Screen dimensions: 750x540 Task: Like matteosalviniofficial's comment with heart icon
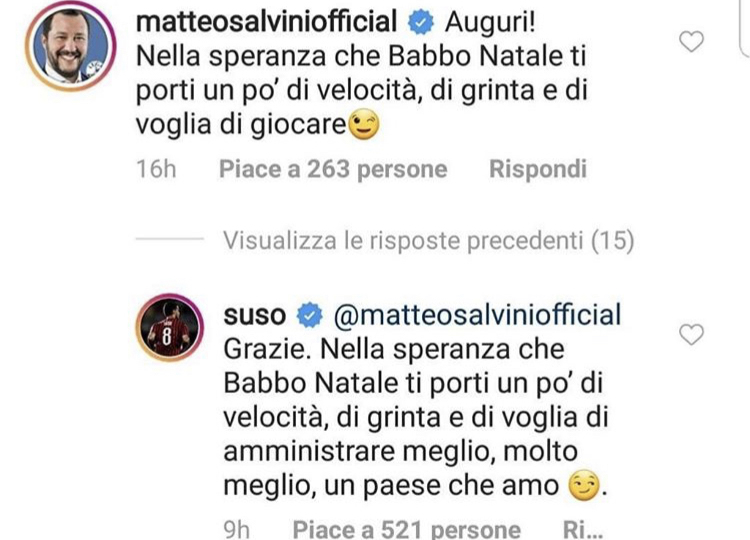691,42
